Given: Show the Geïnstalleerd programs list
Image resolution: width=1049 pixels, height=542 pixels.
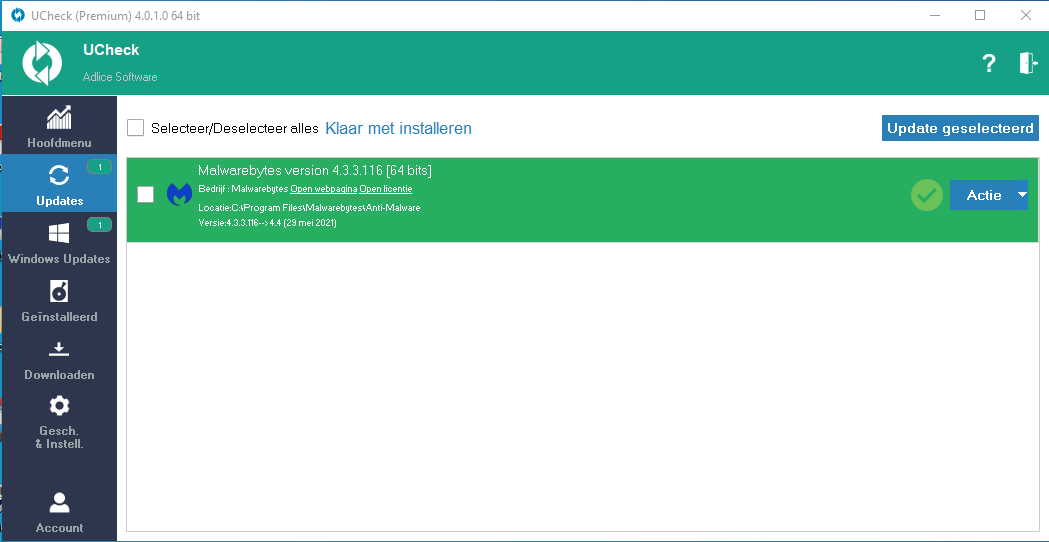Looking at the screenshot, I should point(59,300).
